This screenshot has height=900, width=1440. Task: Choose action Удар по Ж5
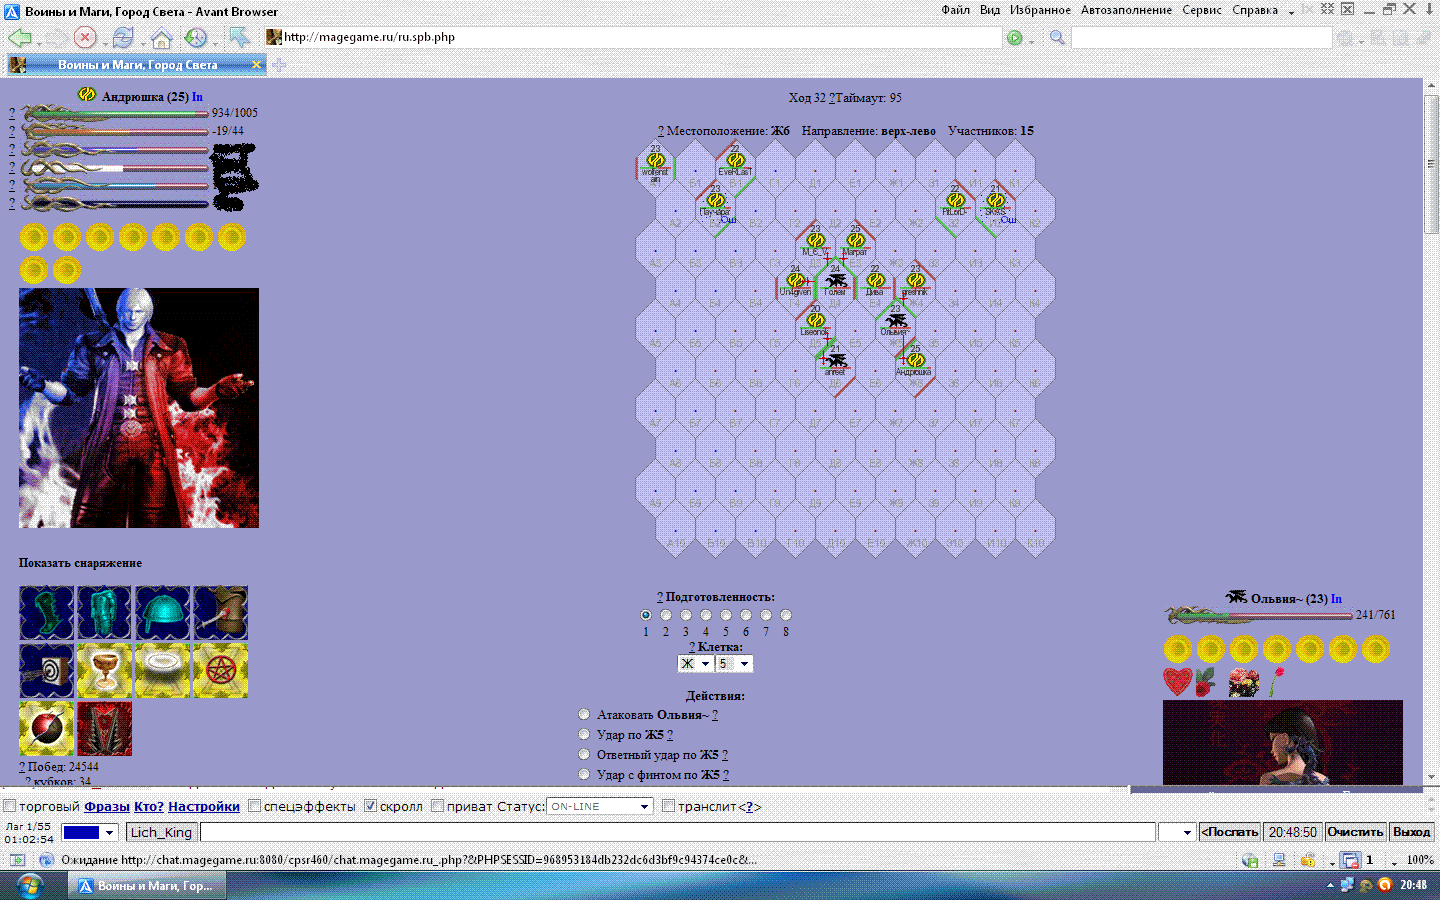(584, 734)
